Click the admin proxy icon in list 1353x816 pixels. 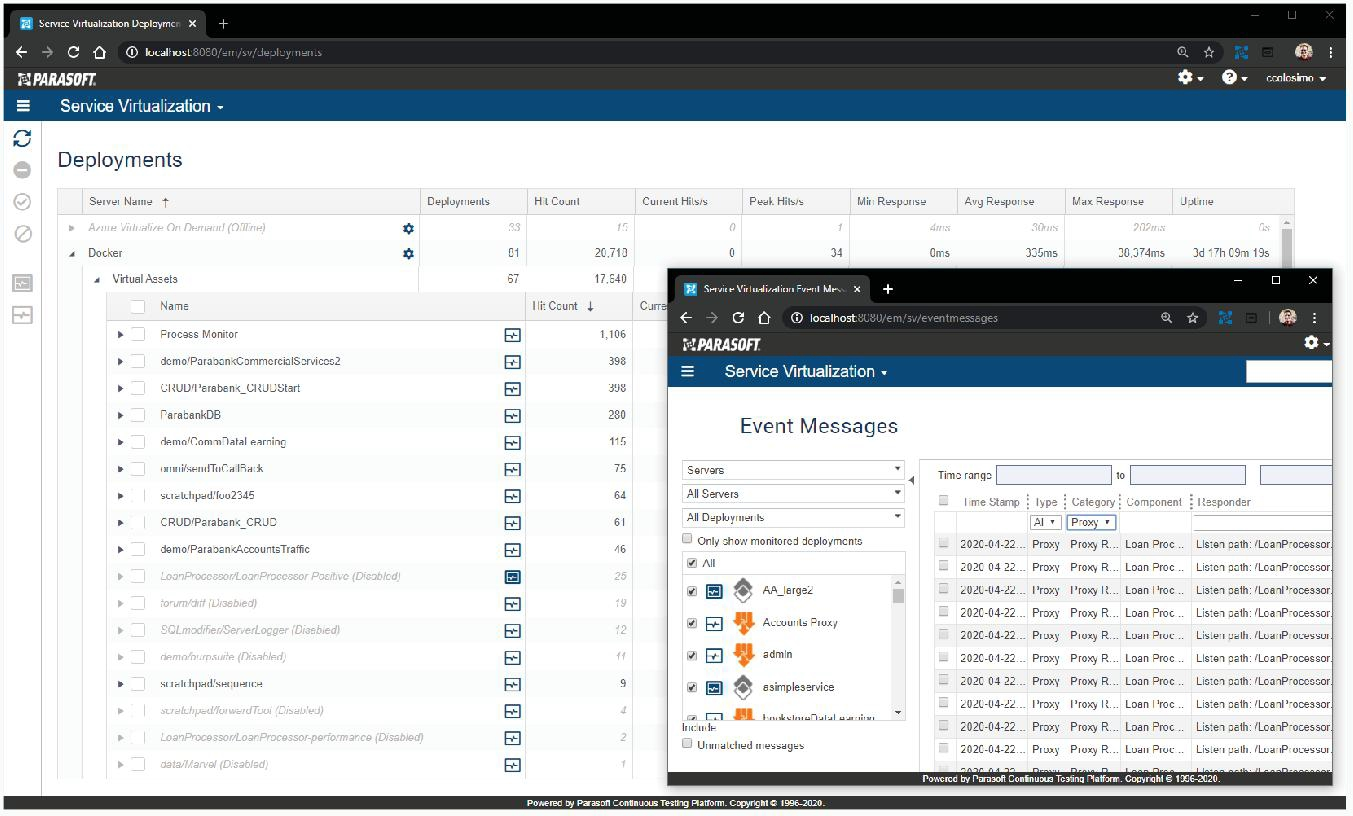coord(743,654)
